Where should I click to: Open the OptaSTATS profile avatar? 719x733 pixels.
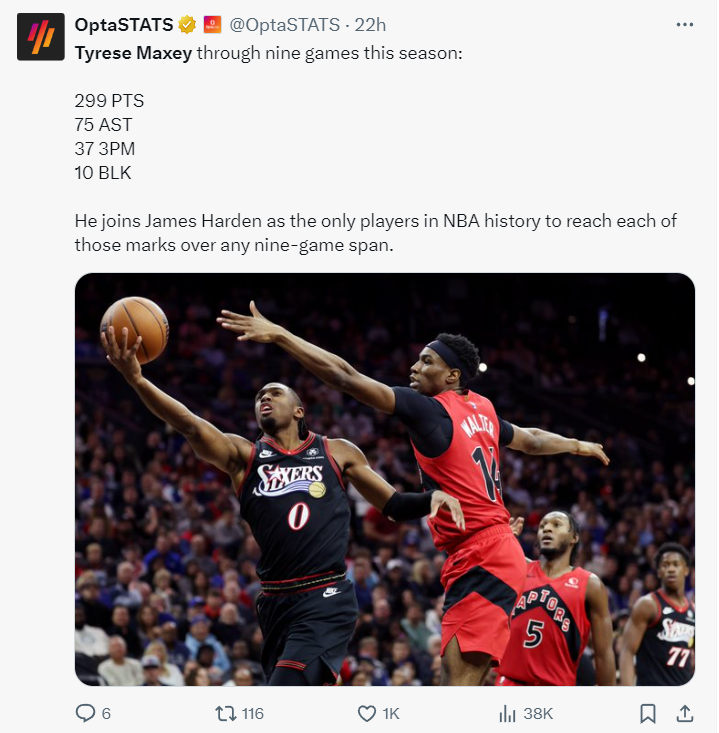click(x=41, y=37)
